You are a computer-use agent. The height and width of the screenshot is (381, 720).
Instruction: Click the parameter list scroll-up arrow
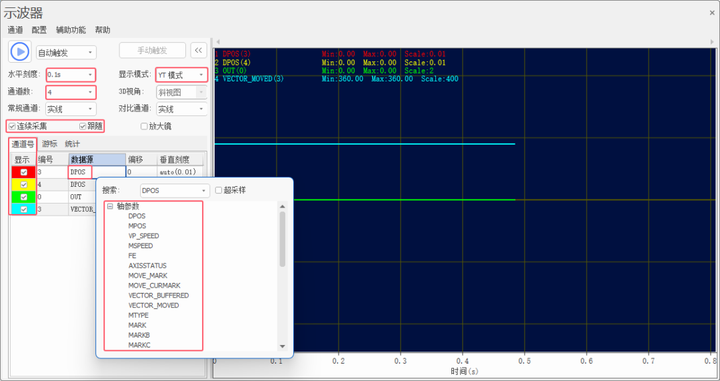[x=282, y=207]
